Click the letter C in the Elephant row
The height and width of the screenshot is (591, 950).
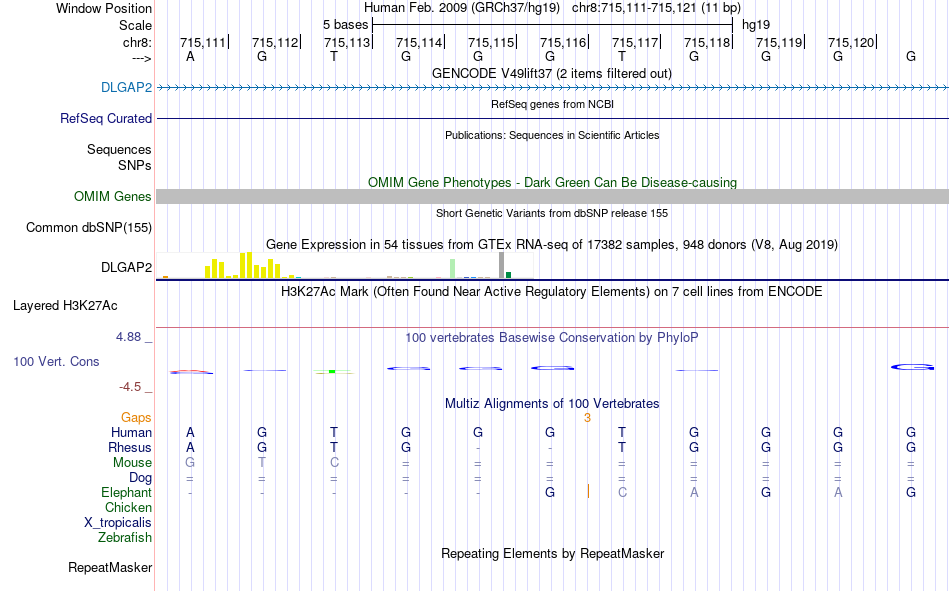click(x=622, y=492)
